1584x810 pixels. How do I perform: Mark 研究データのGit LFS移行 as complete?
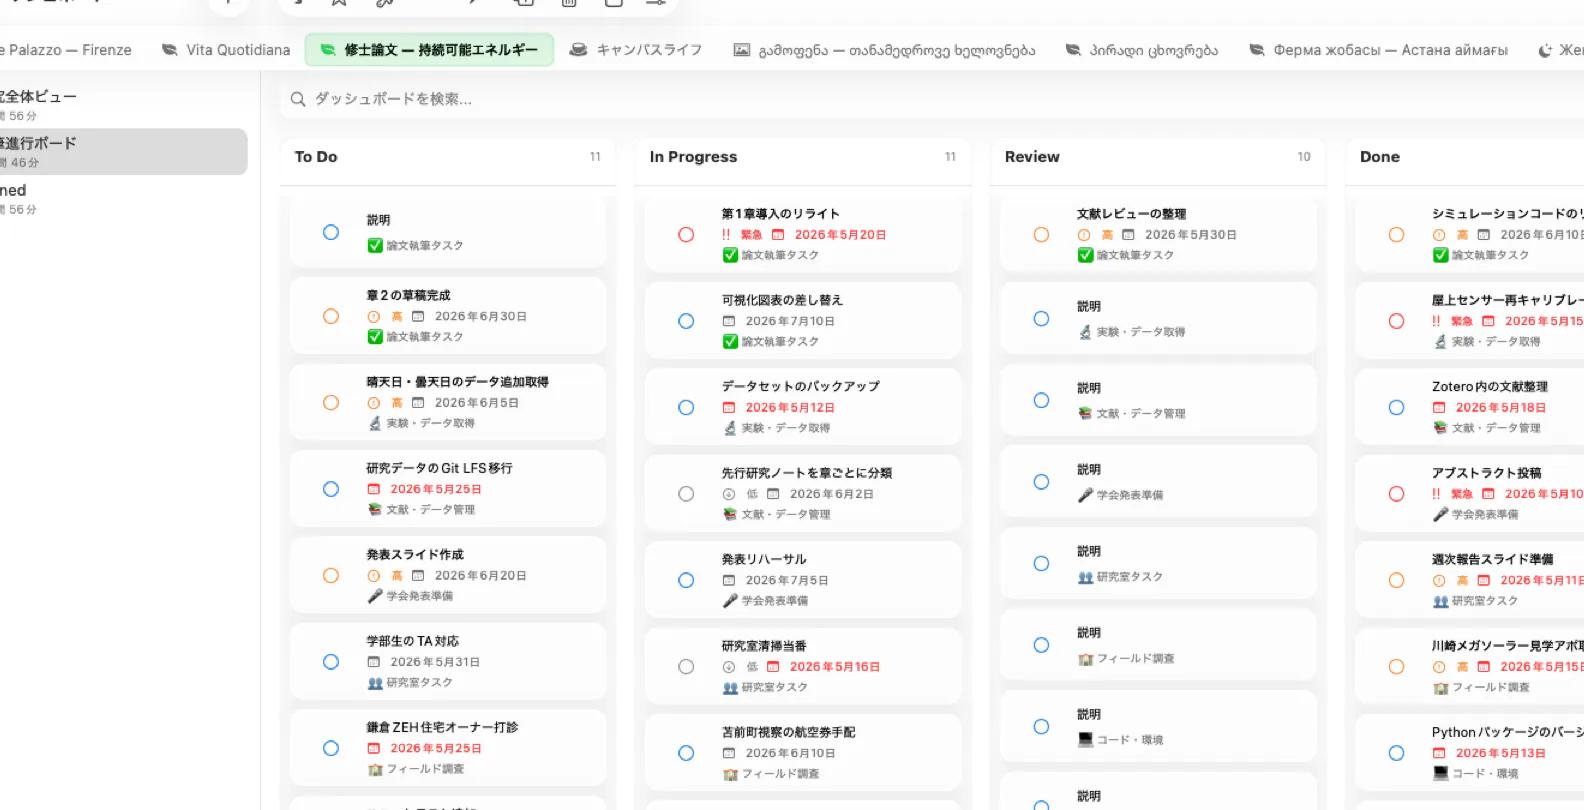coord(331,489)
